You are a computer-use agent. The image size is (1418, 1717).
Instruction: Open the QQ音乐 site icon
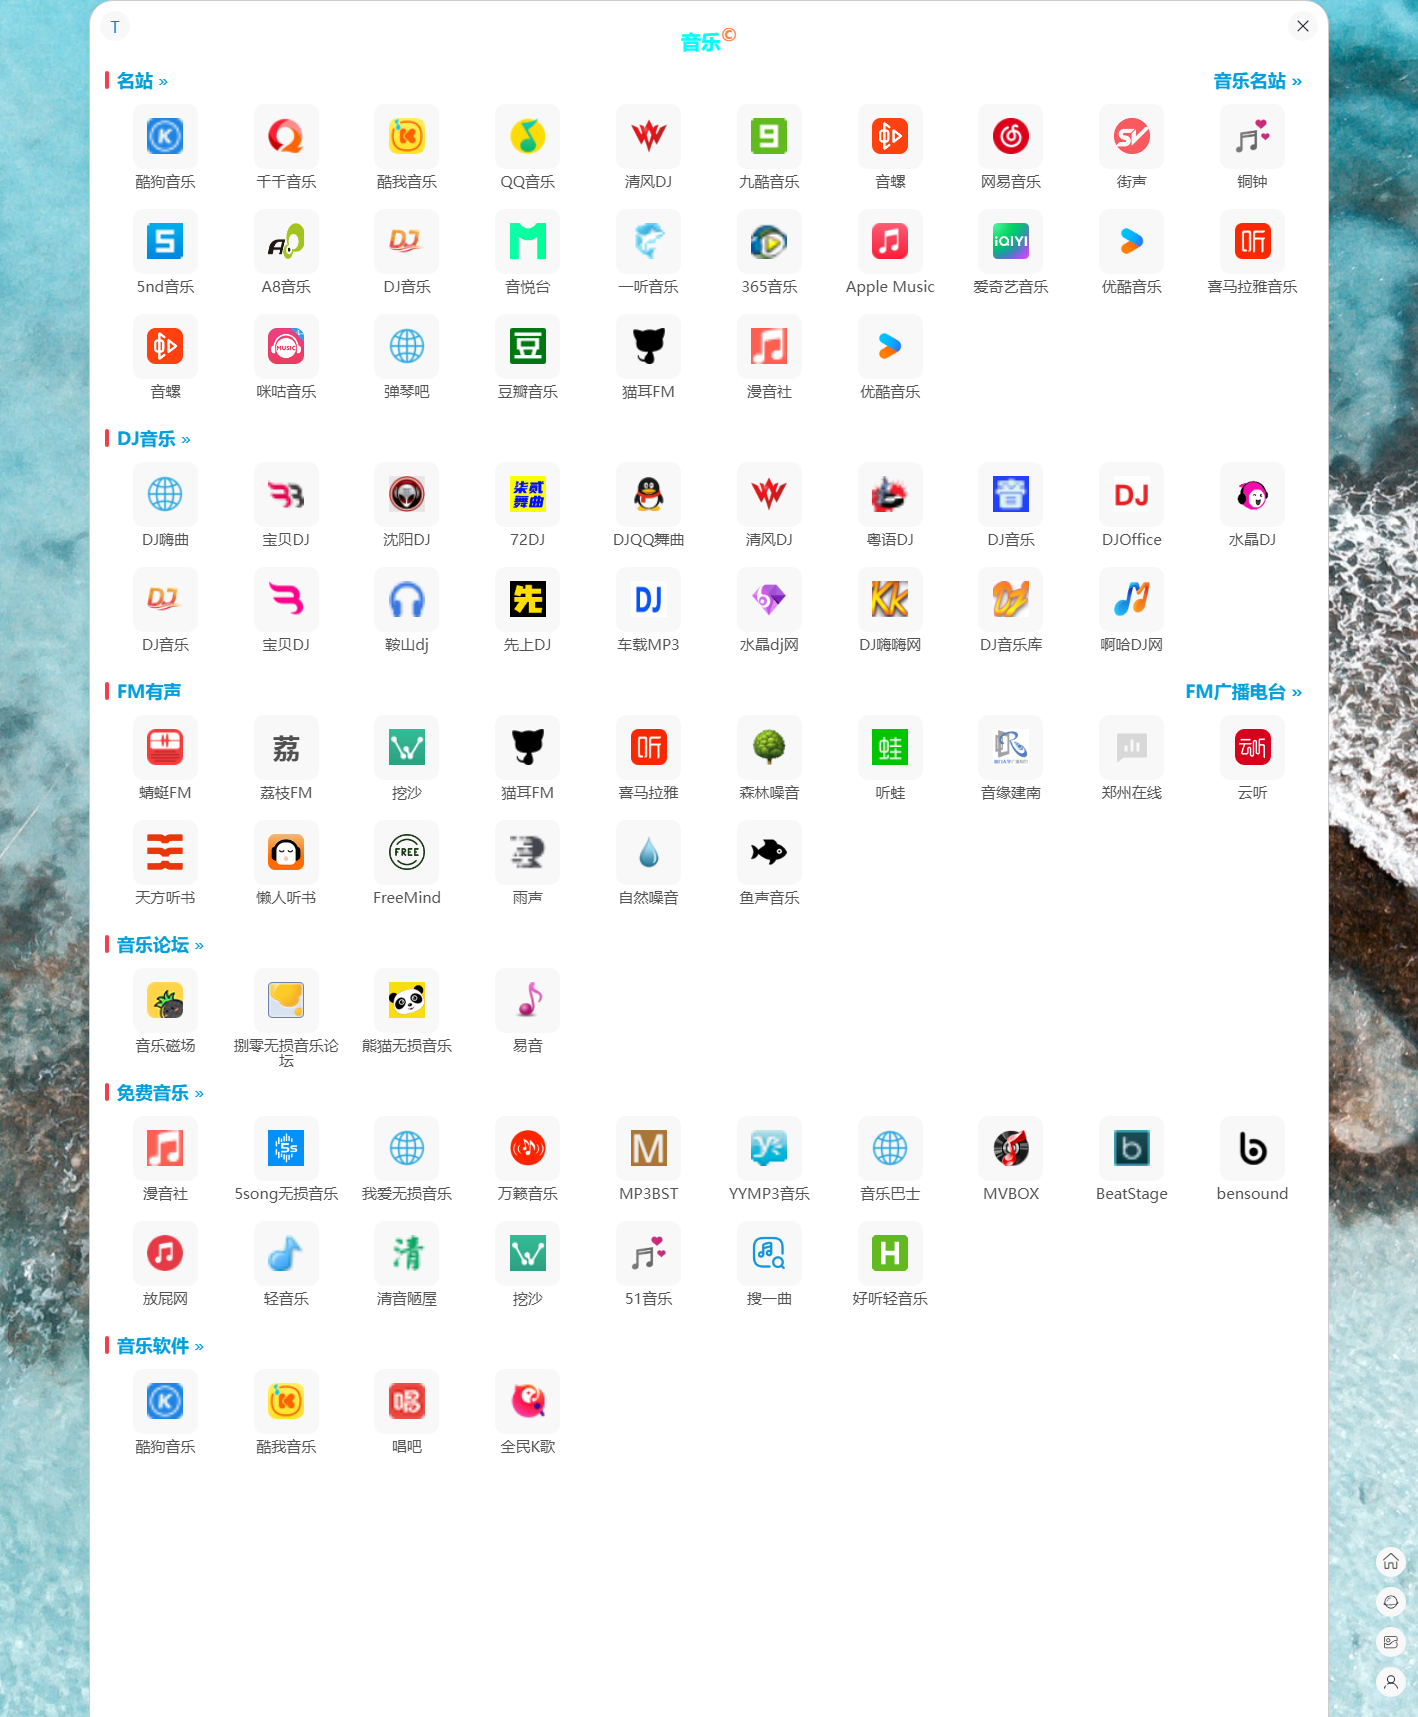point(527,137)
